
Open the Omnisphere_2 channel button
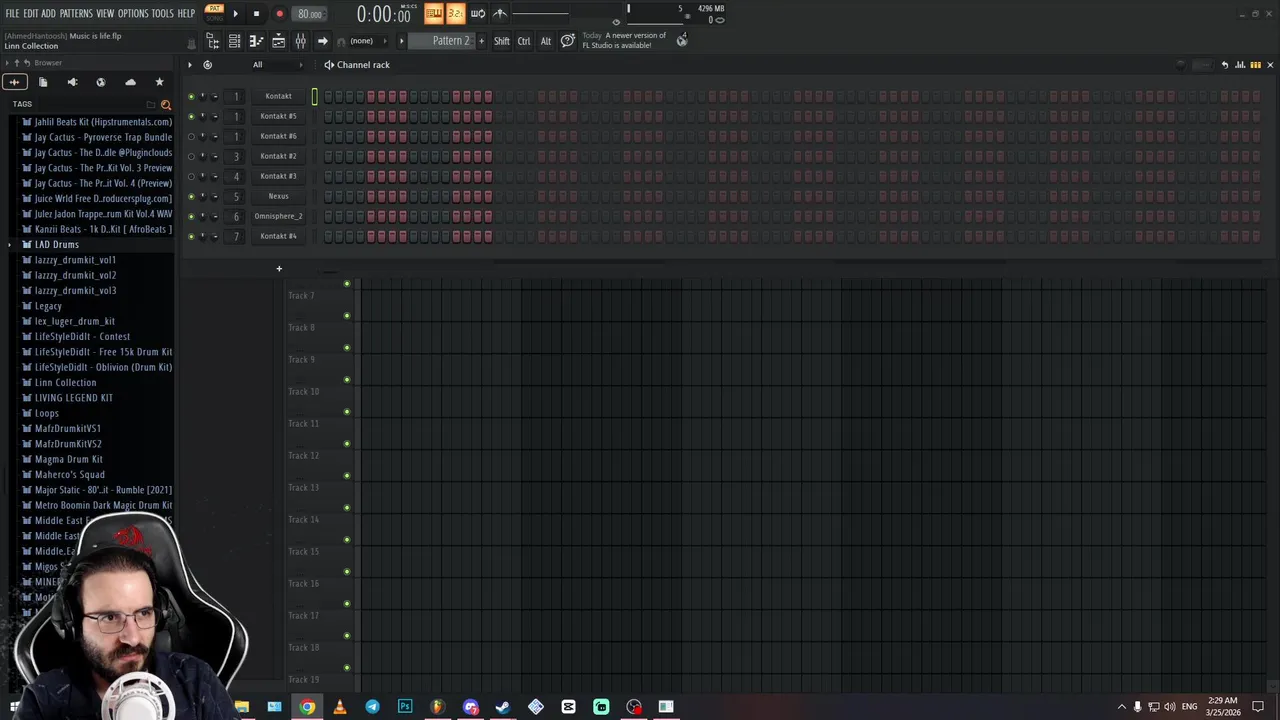(x=278, y=217)
